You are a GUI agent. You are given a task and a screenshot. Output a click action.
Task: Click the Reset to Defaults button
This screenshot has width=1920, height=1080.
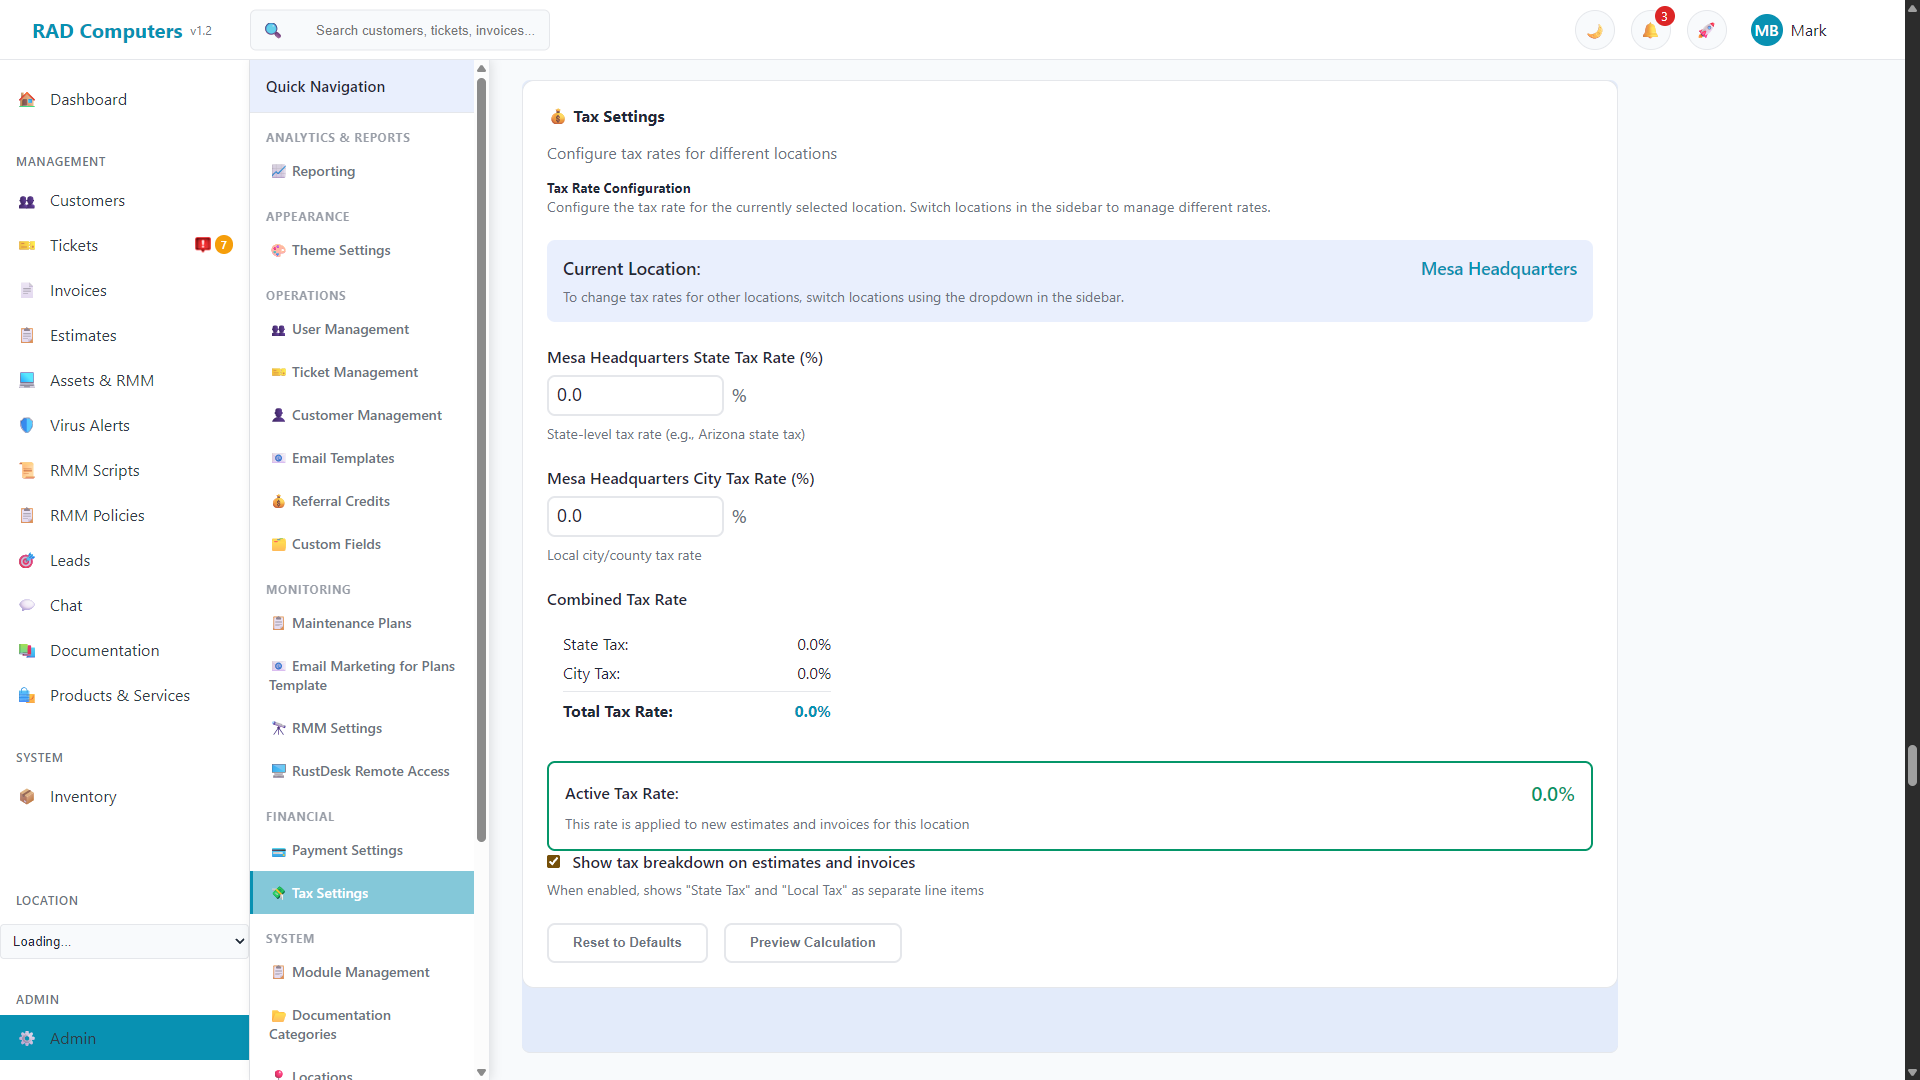[x=627, y=942]
